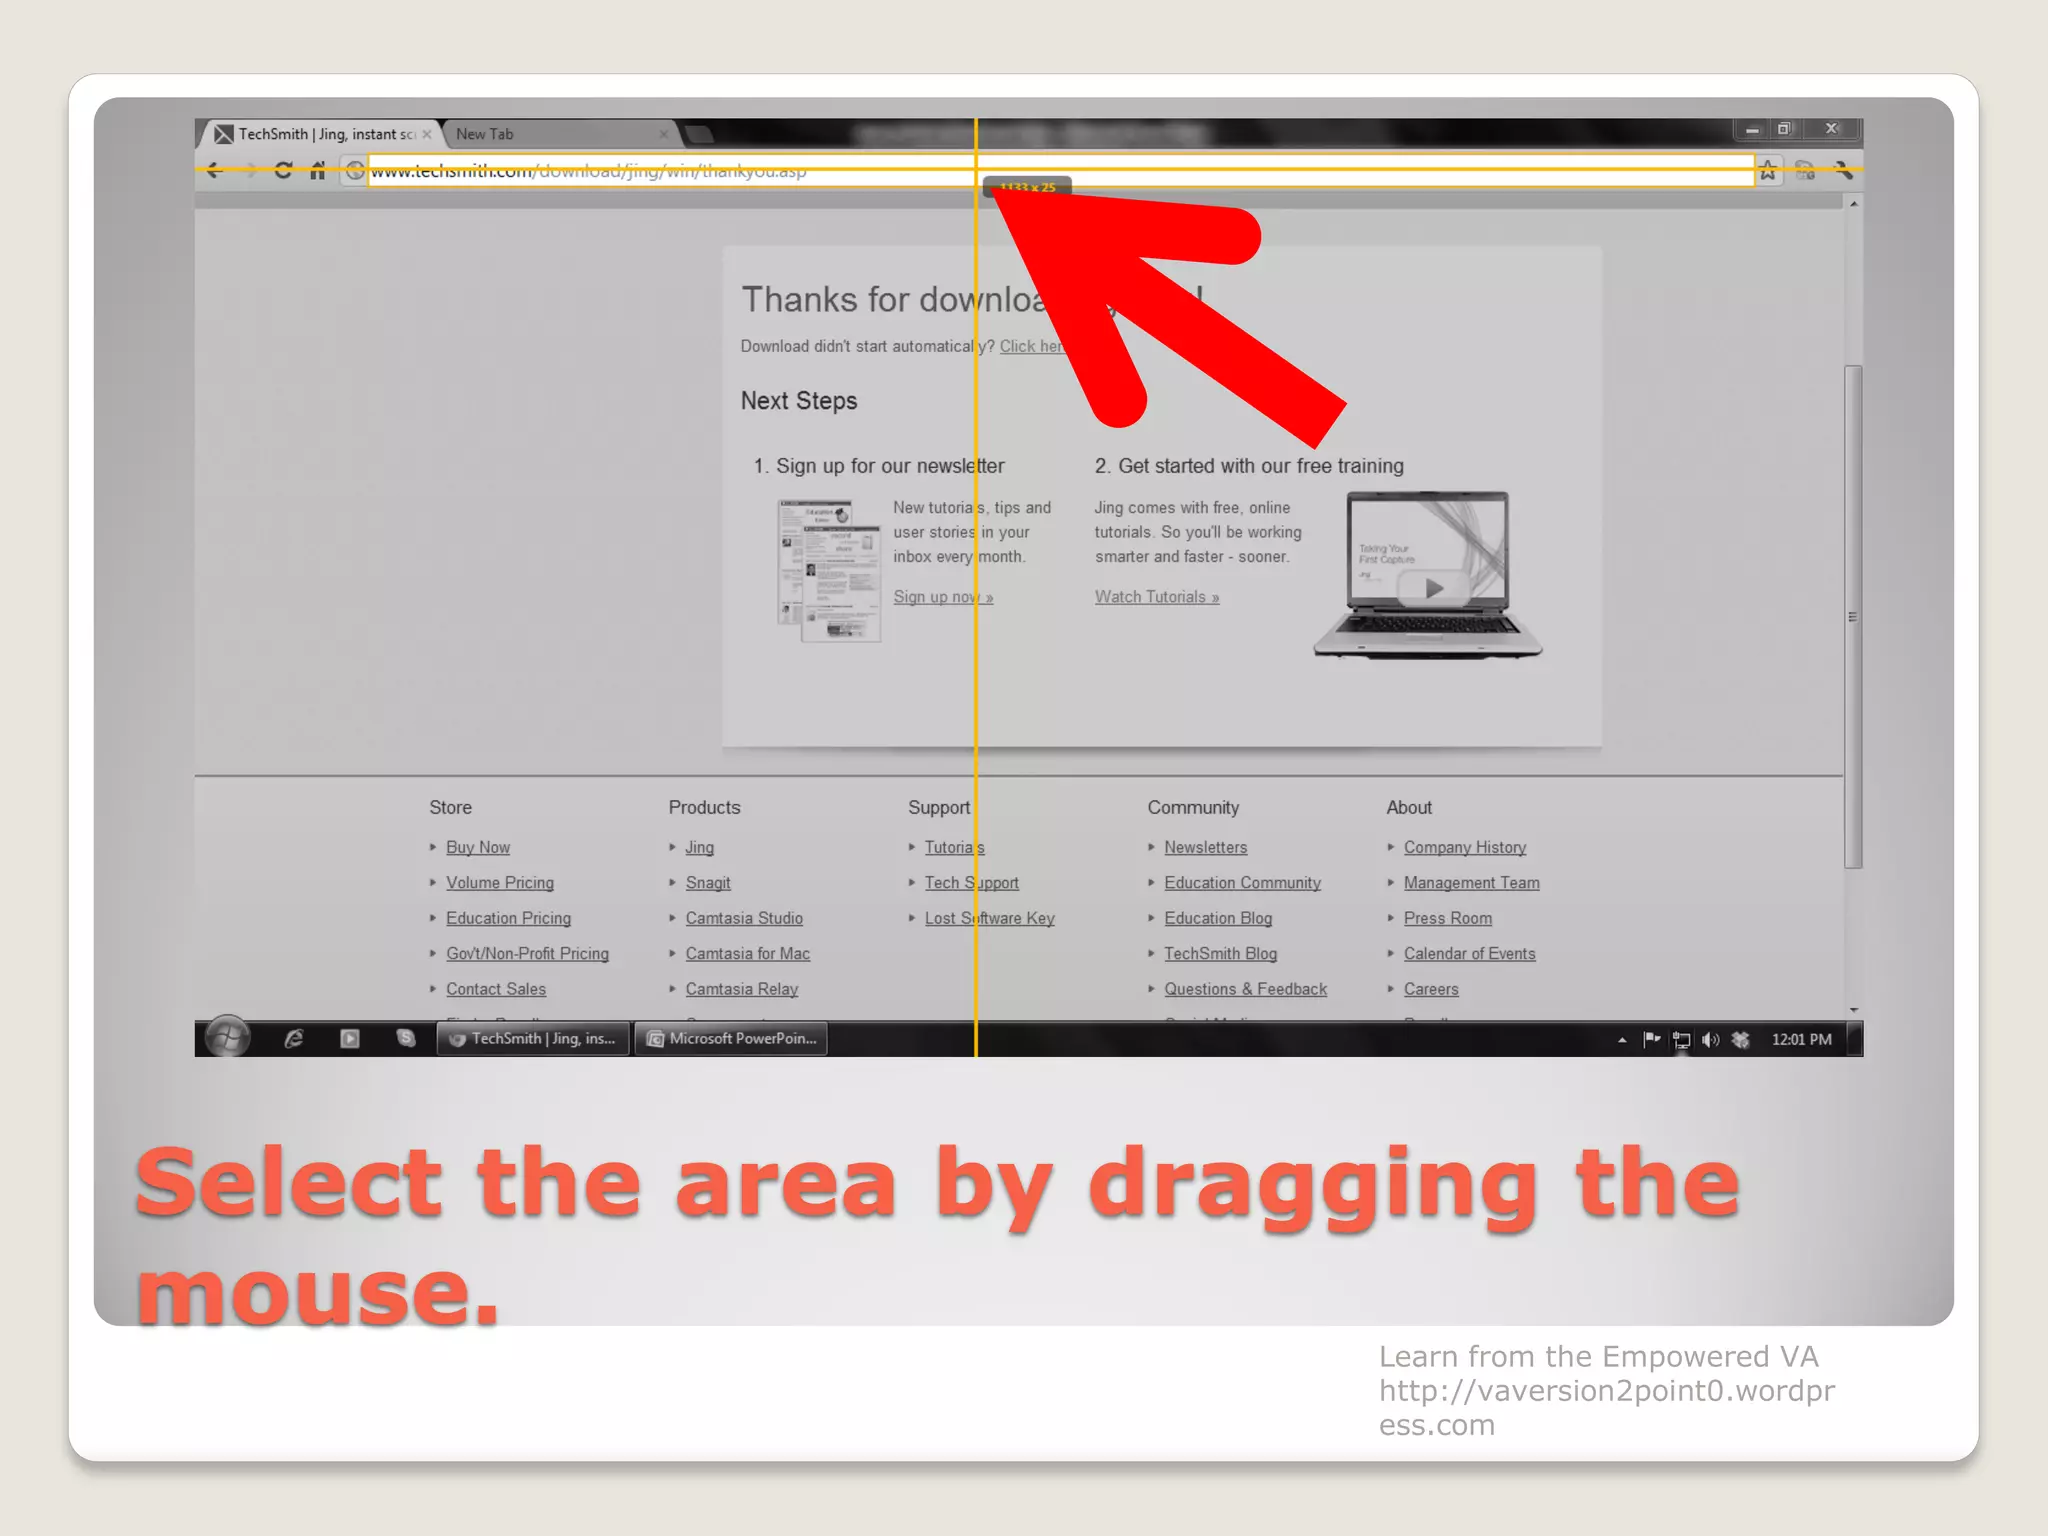Open the Careers link
The height and width of the screenshot is (1536, 2048).
pos(1431,989)
